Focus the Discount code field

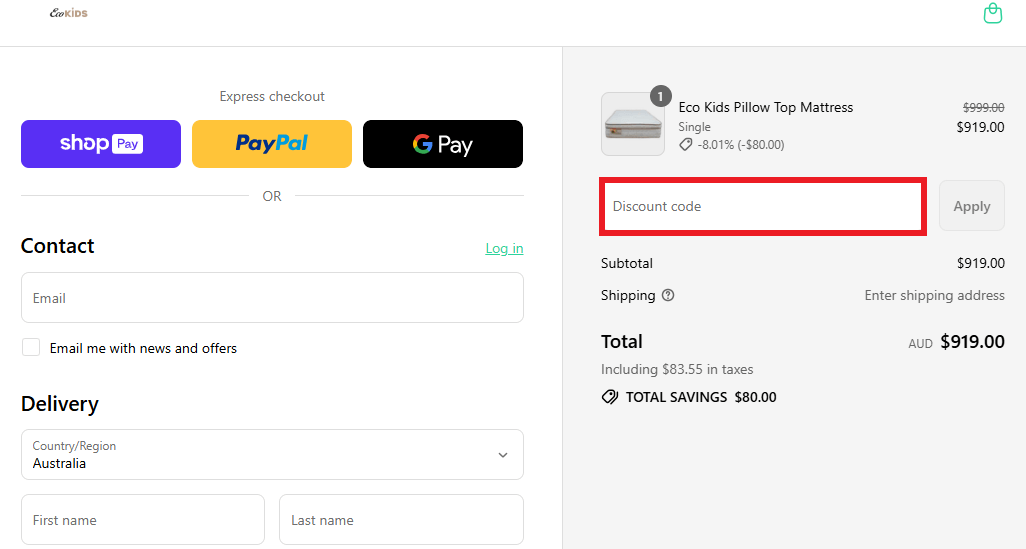tap(762, 207)
